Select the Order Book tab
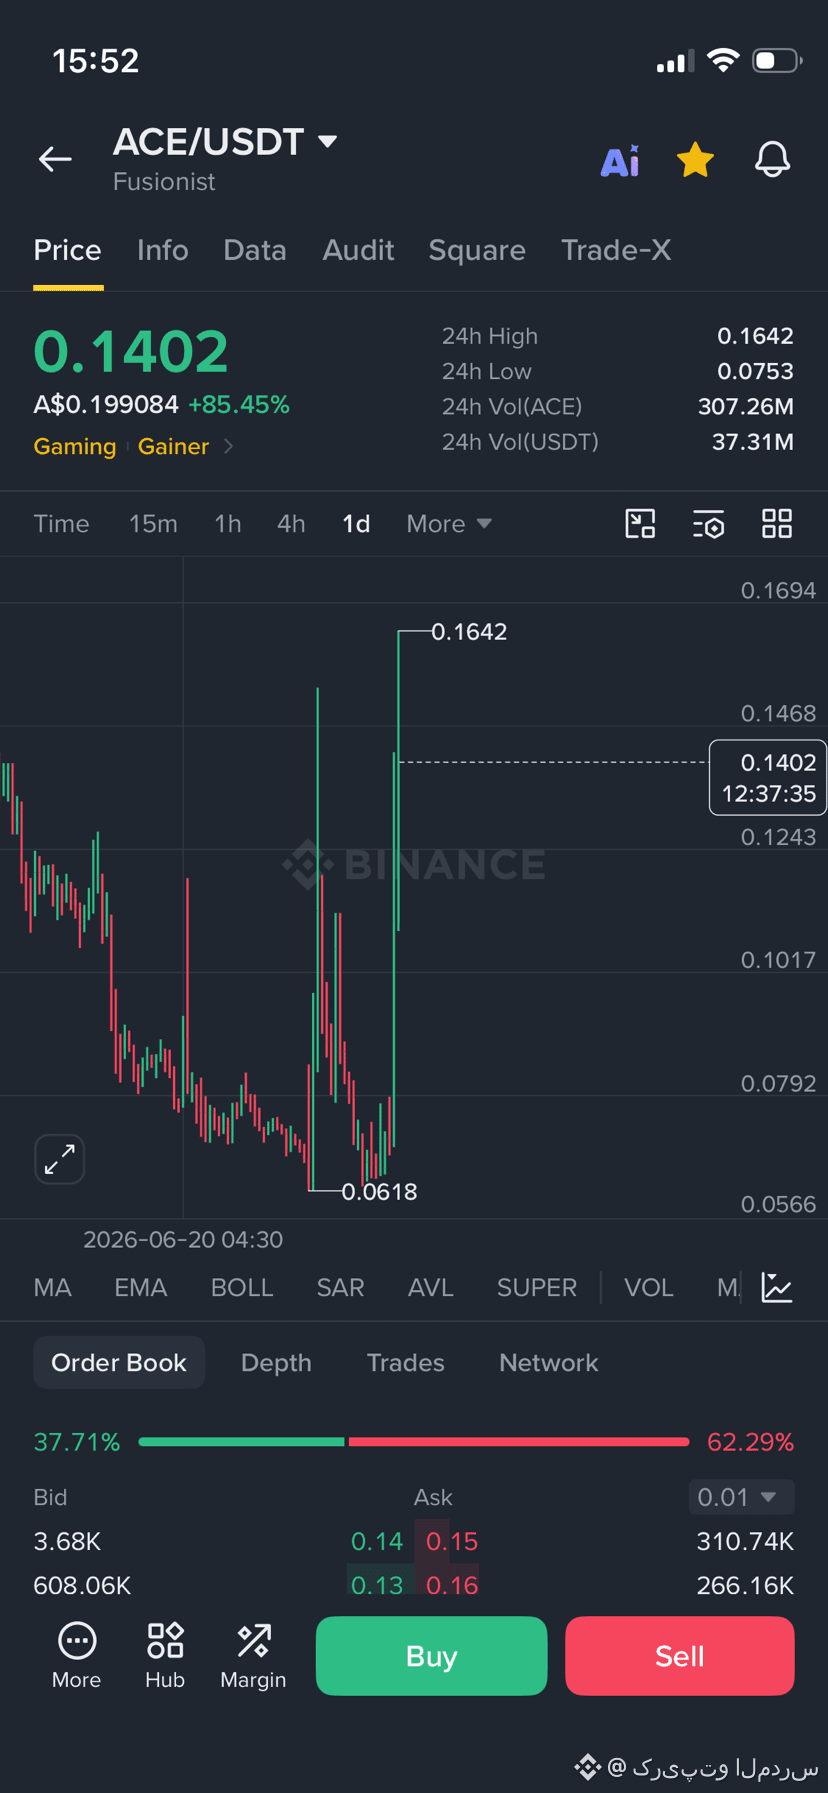Viewport: 828px width, 1793px height. coord(119,1363)
